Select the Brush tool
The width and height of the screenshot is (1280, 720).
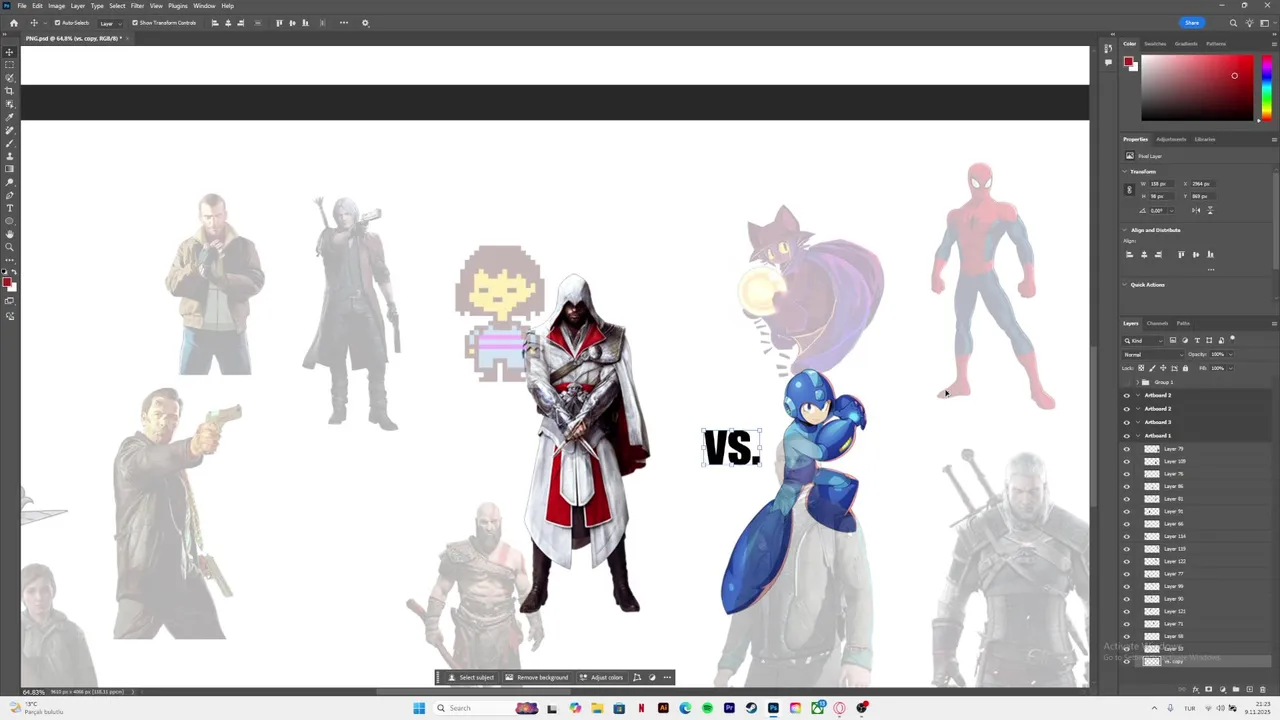pyautogui.click(x=9, y=144)
